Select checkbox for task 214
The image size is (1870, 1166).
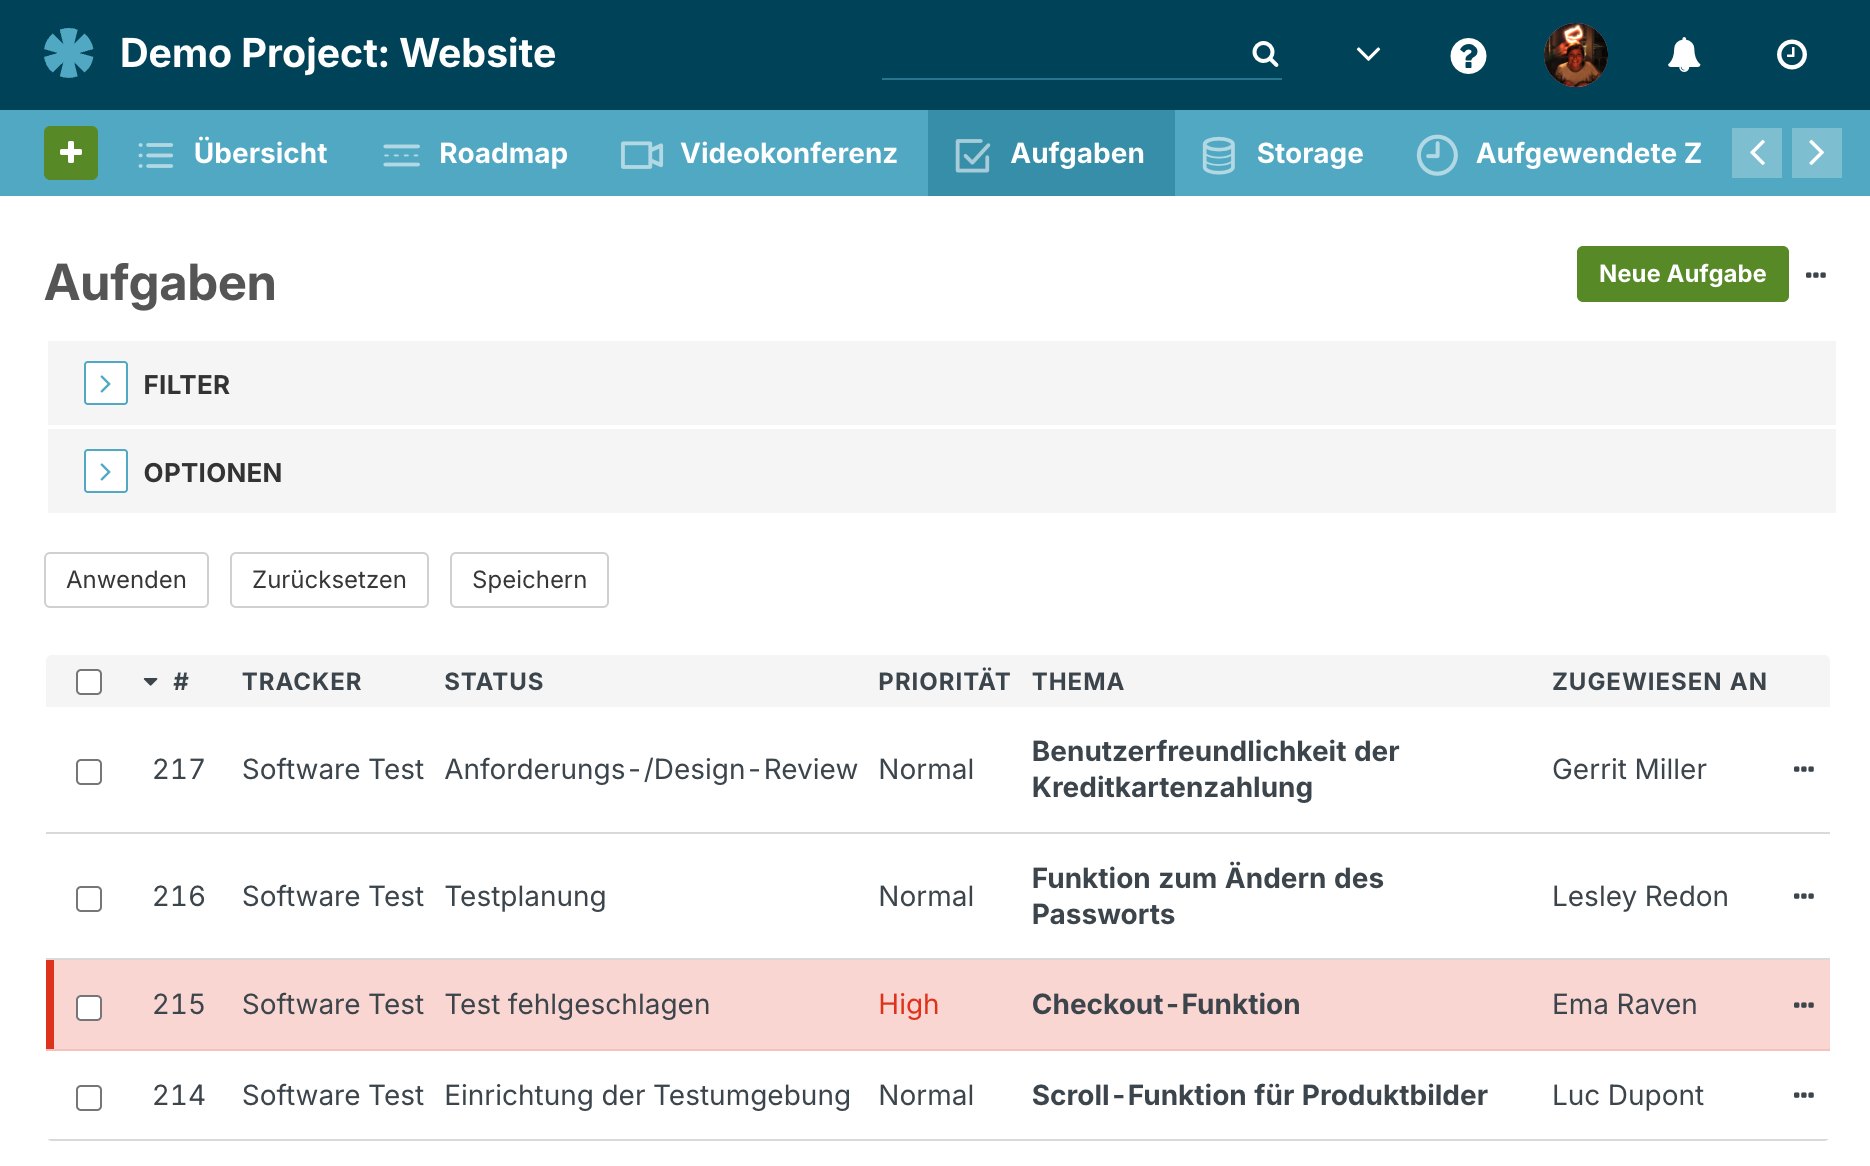point(89,1098)
